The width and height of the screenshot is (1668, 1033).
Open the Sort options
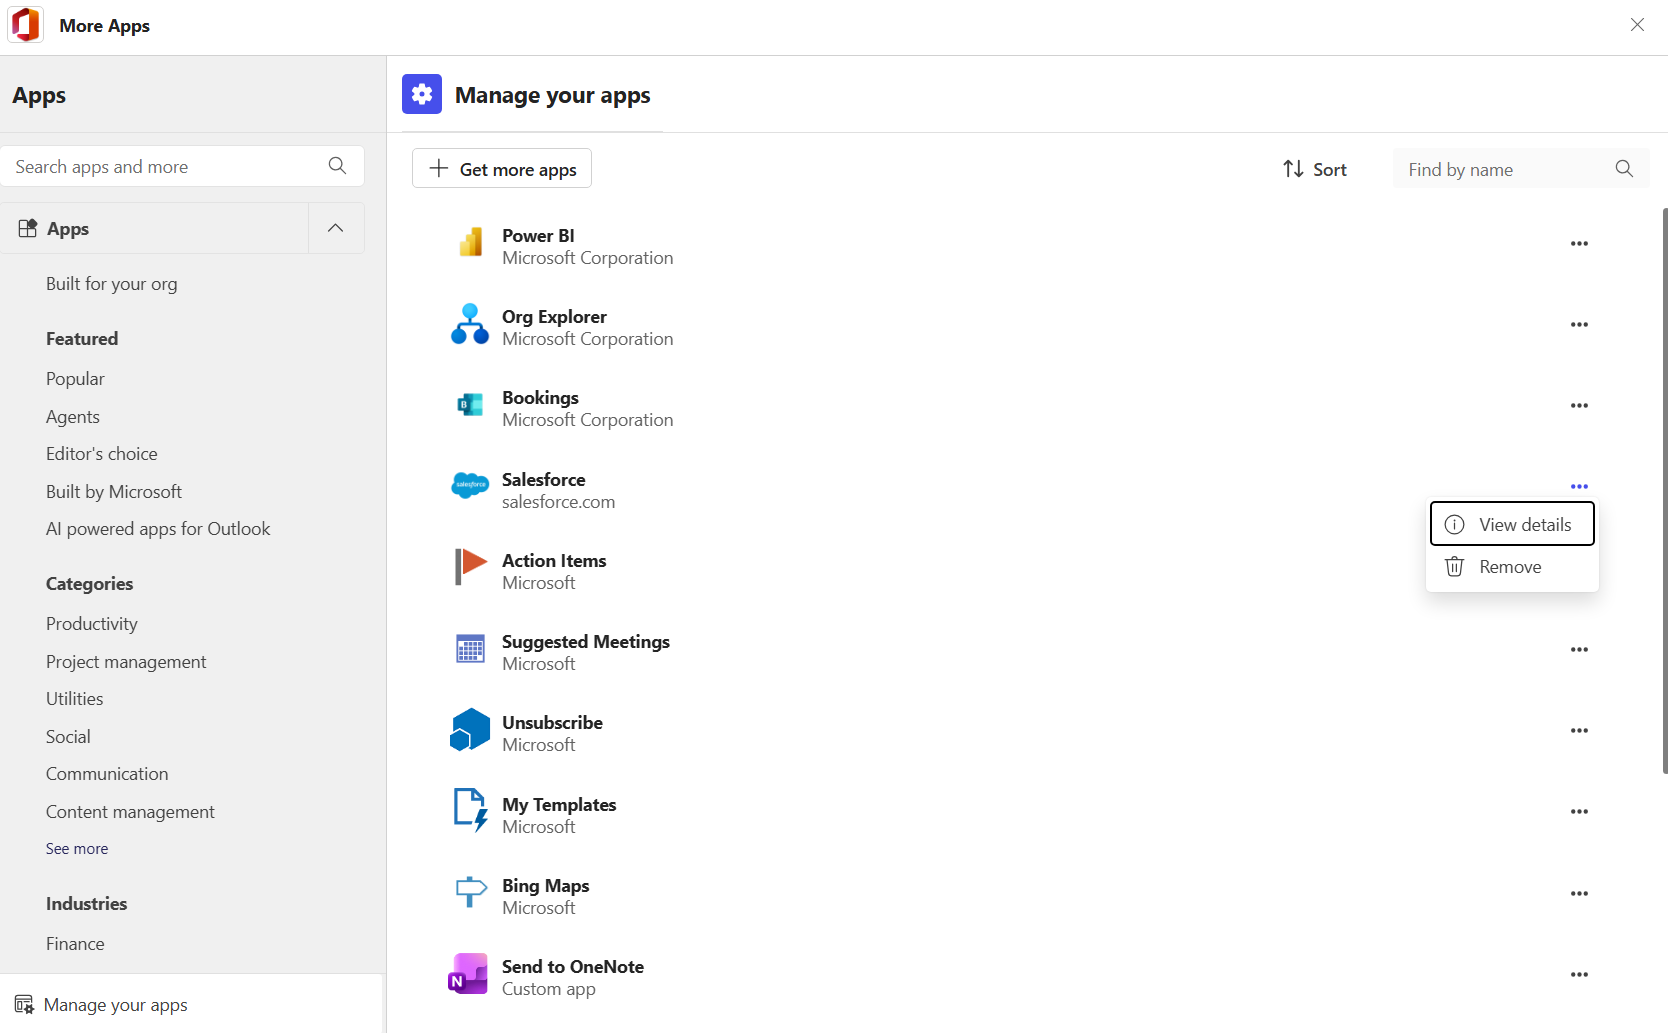point(1315,169)
